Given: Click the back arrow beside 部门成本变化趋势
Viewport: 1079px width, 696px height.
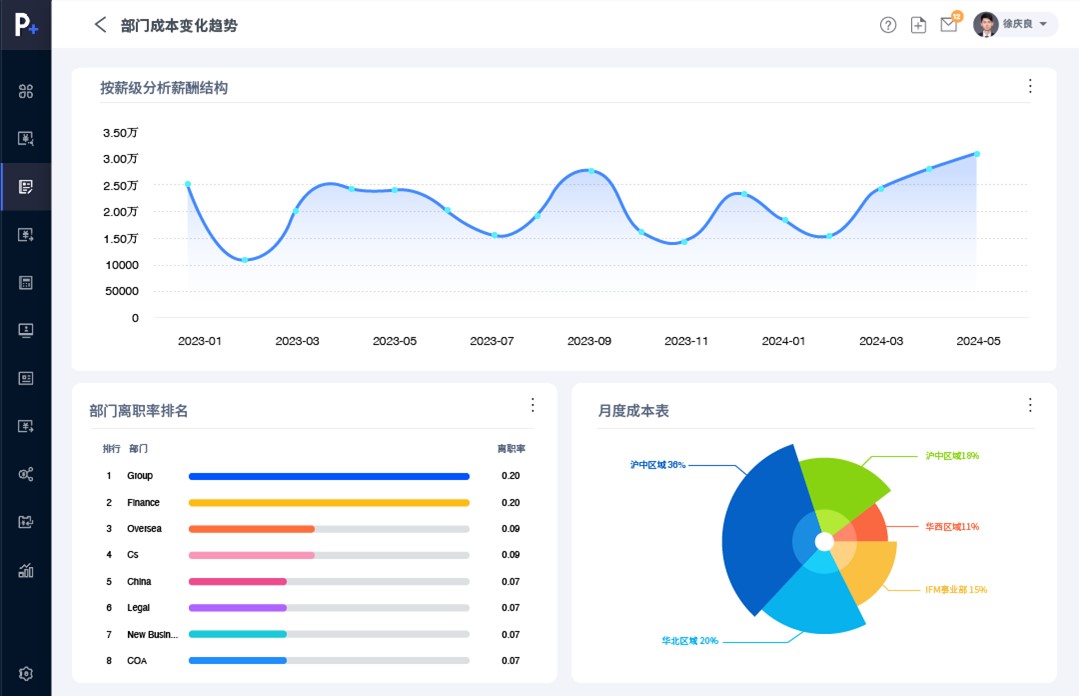Looking at the screenshot, I should 100,25.
